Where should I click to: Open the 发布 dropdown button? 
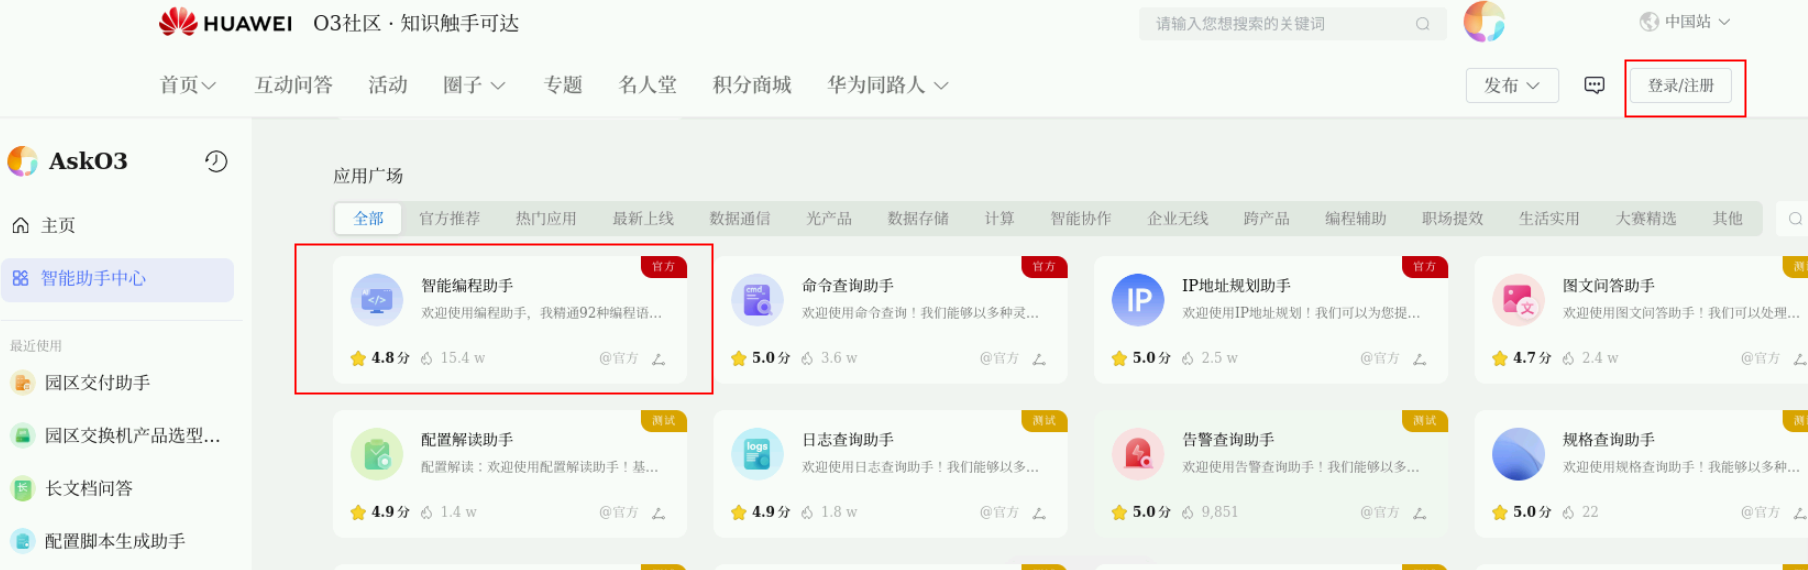click(1512, 85)
